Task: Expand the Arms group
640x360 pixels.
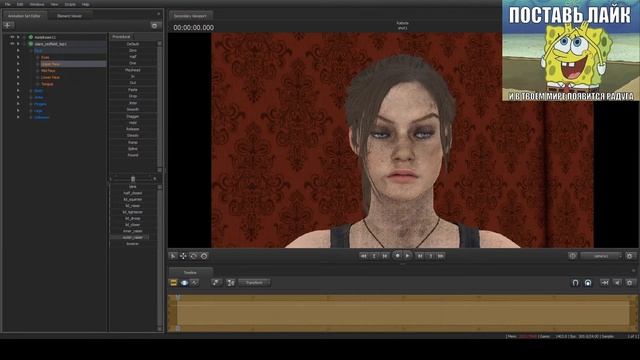Action: pyautogui.click(x=31, y=98)
